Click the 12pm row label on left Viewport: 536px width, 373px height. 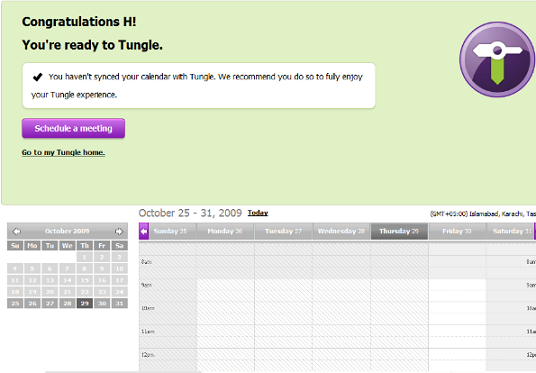[148, 355]
